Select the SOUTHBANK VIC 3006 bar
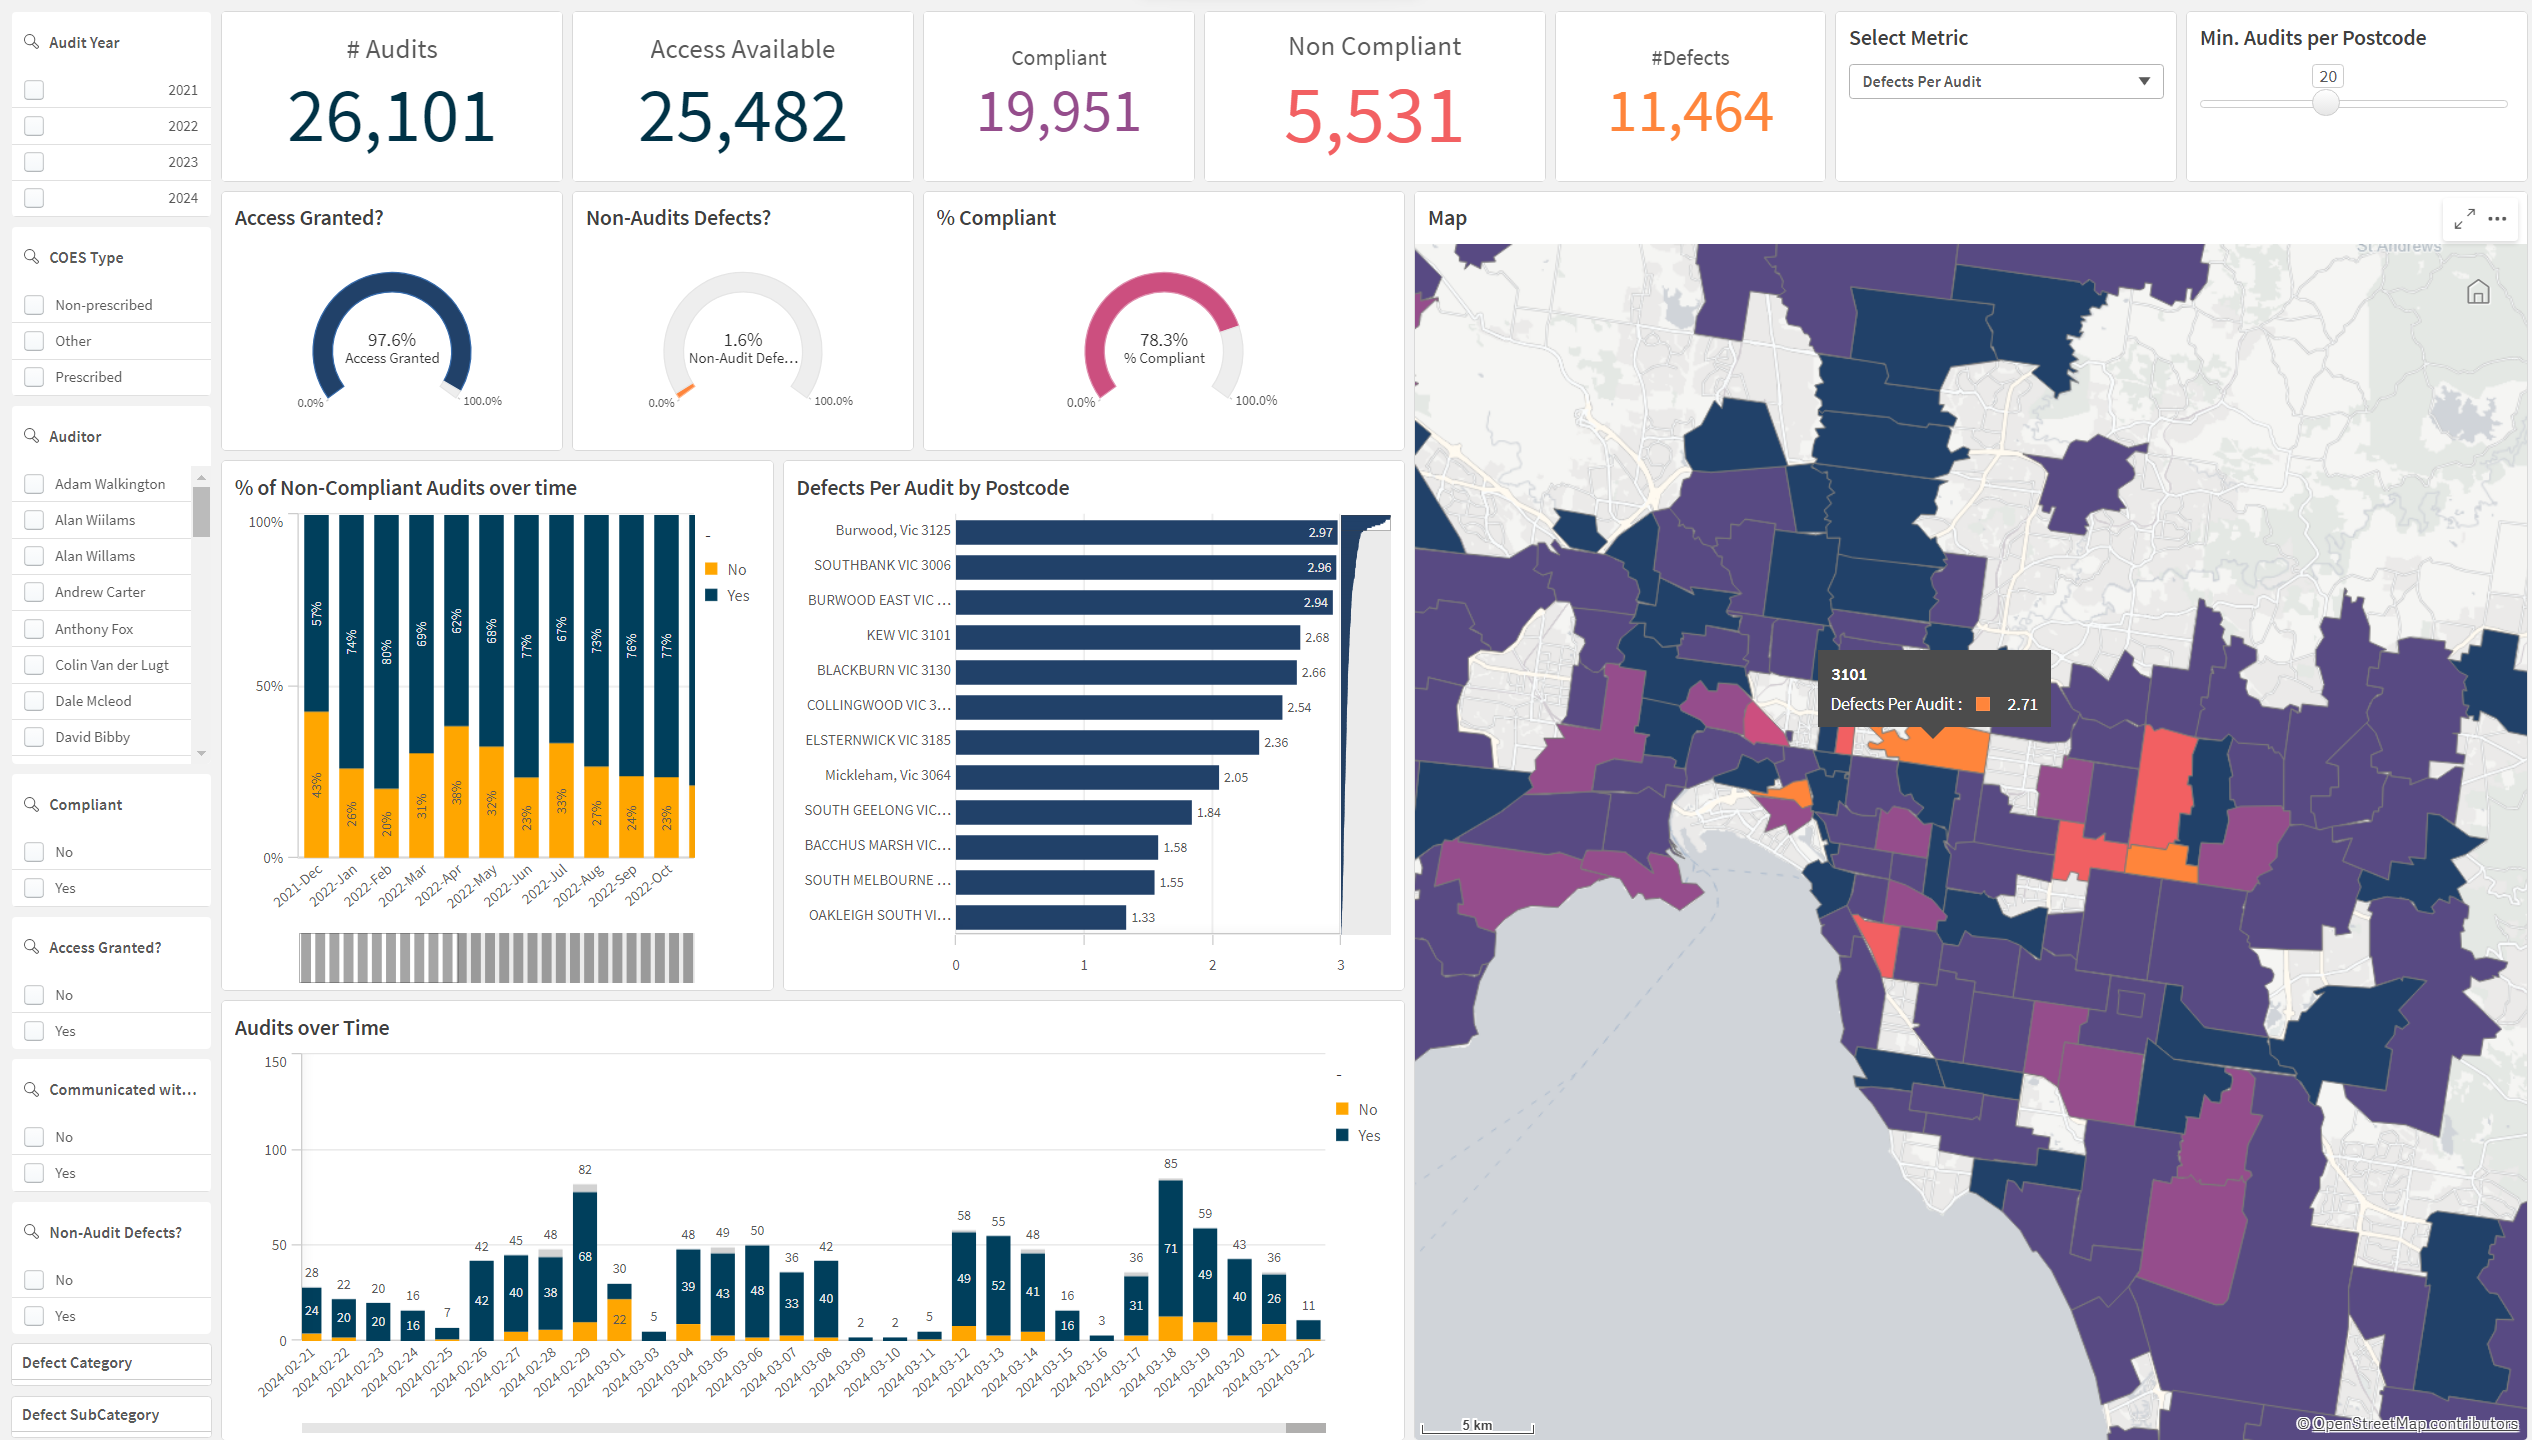The width and height of the screenshot is (2532, 1440). tap(1145, 567)
